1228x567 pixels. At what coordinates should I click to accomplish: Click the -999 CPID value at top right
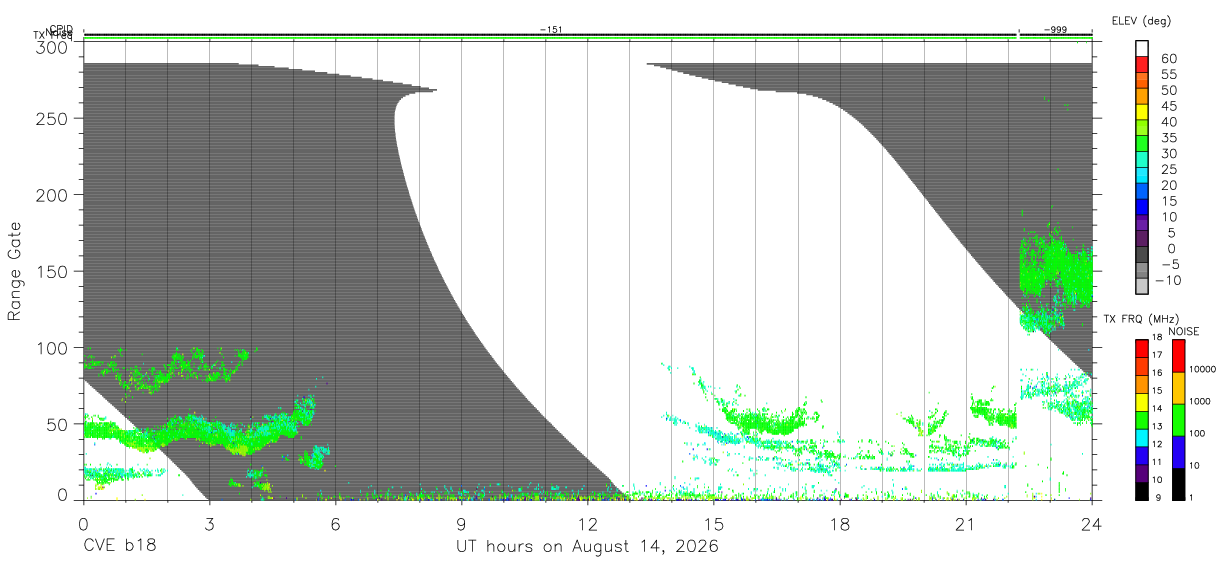1055,30
